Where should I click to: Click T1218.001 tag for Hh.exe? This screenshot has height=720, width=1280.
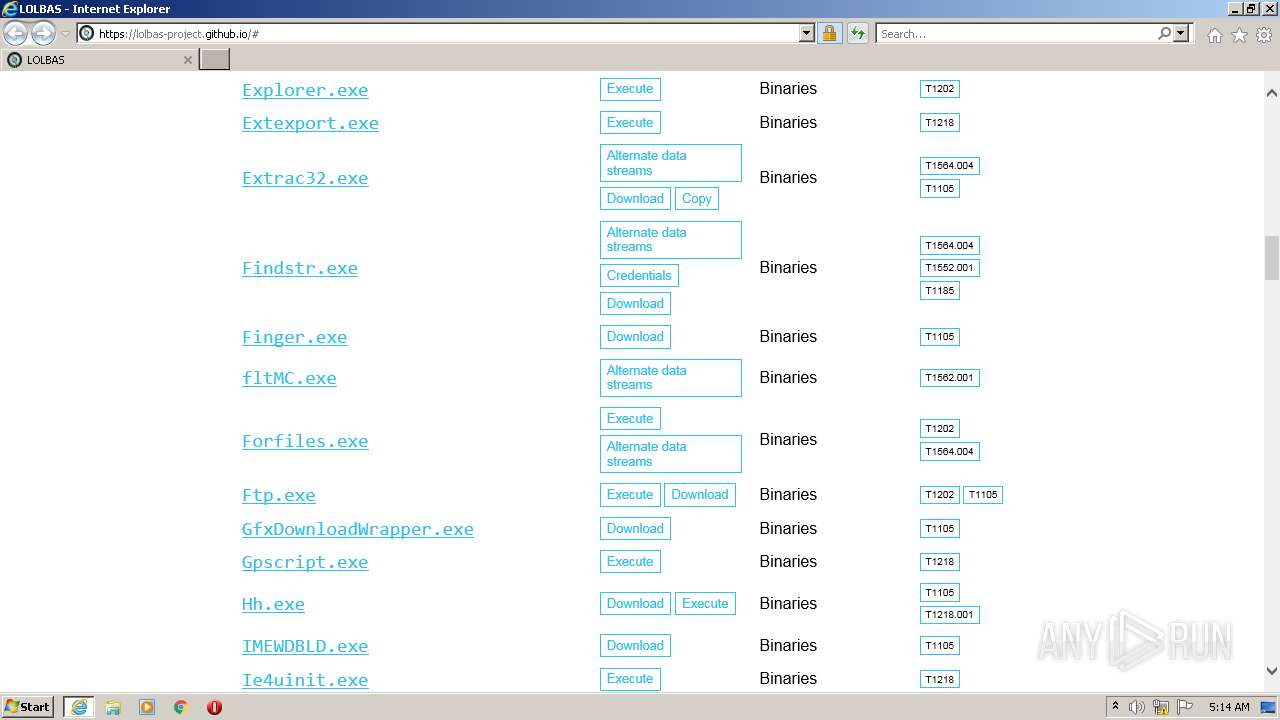click(950, 615)
